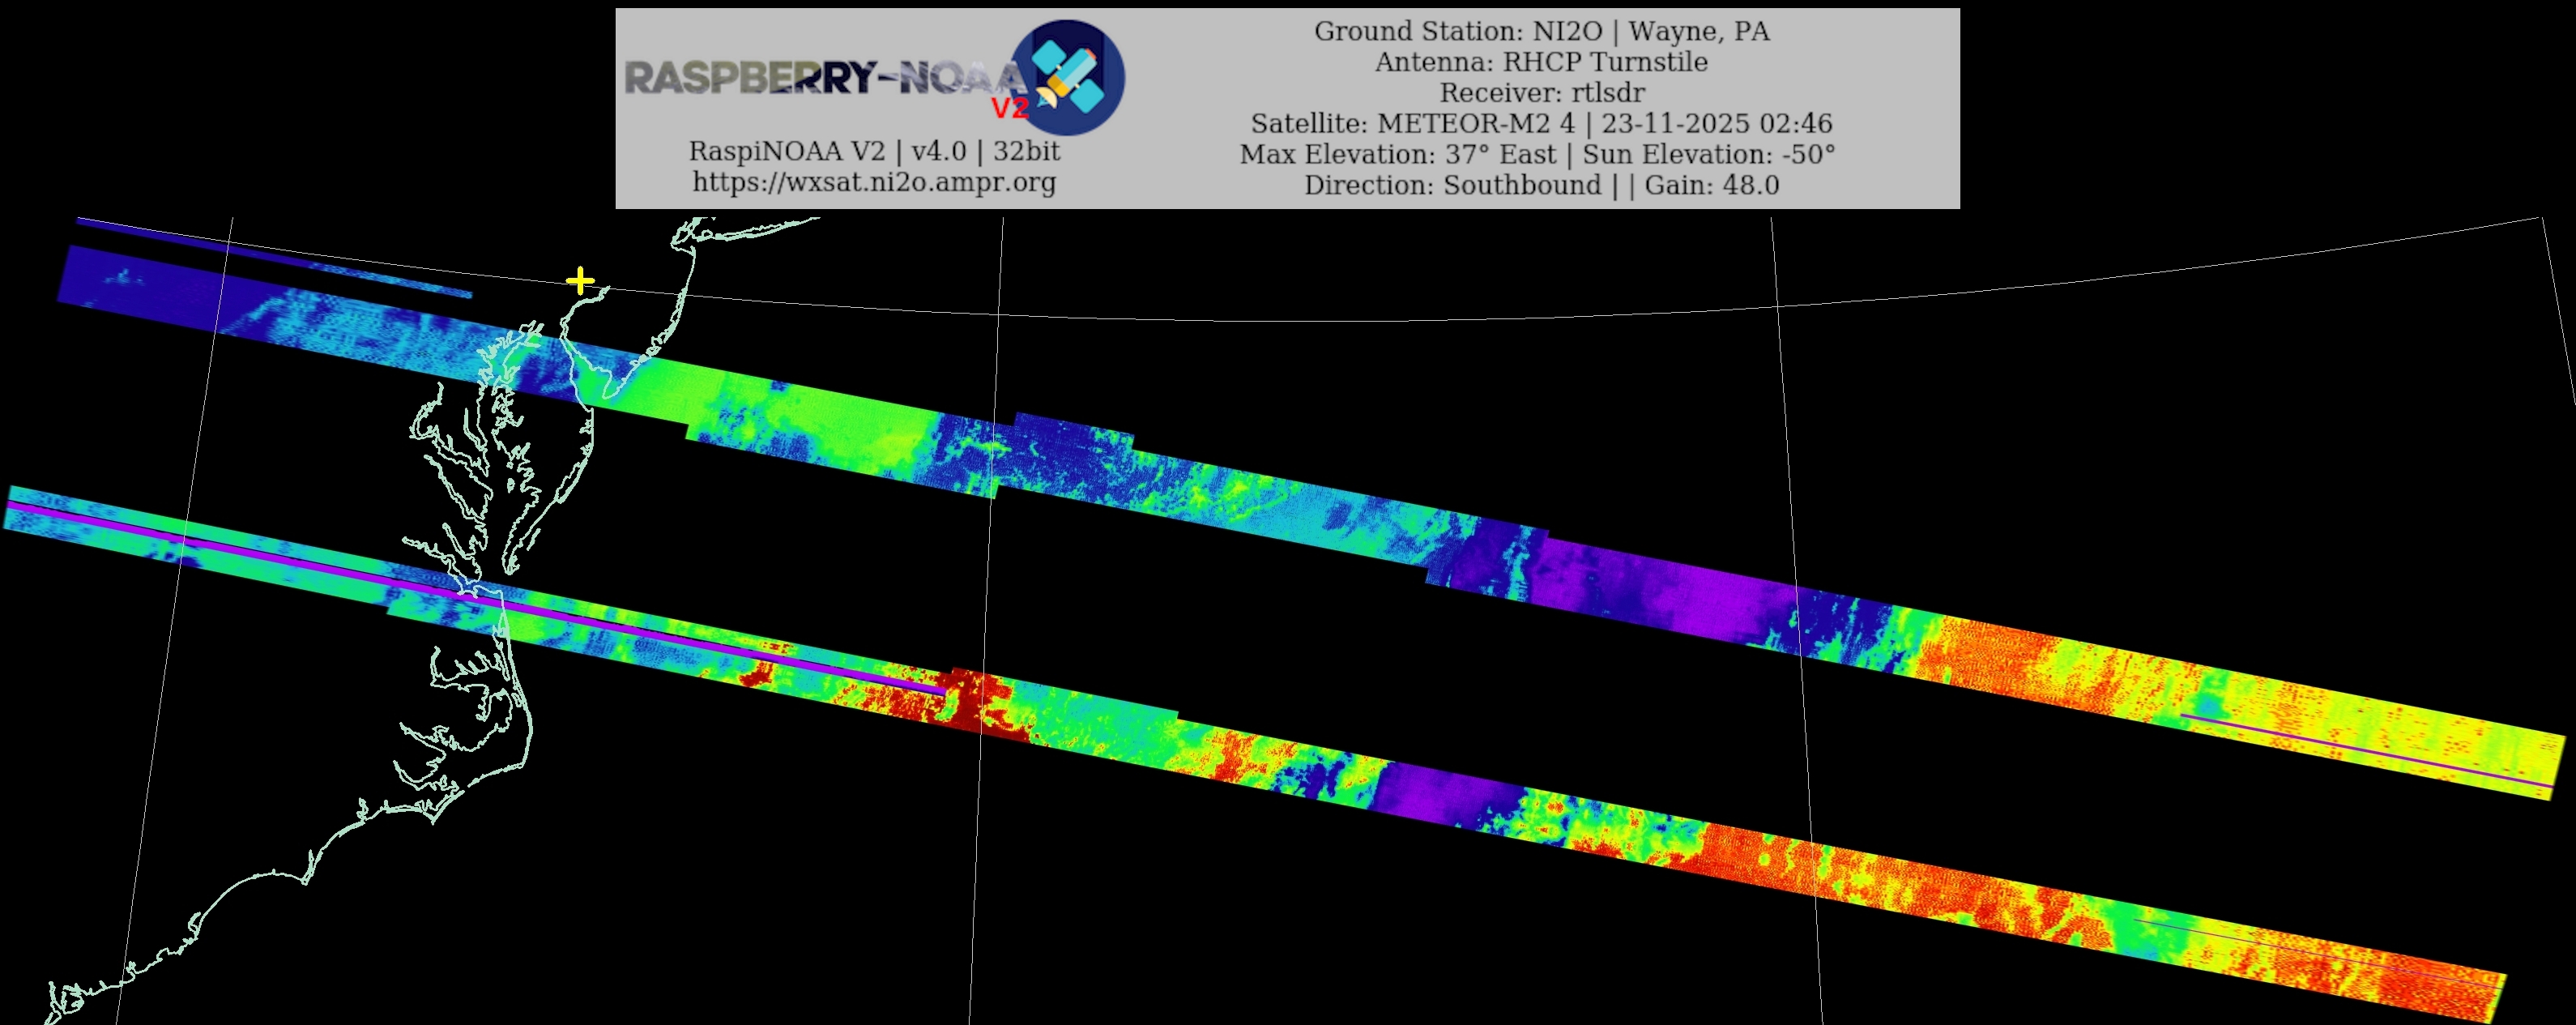Click the Antenna RHCP Turnstile text
The width and height of the screenshot is (2576, 1025).
tap(1541, 62)
